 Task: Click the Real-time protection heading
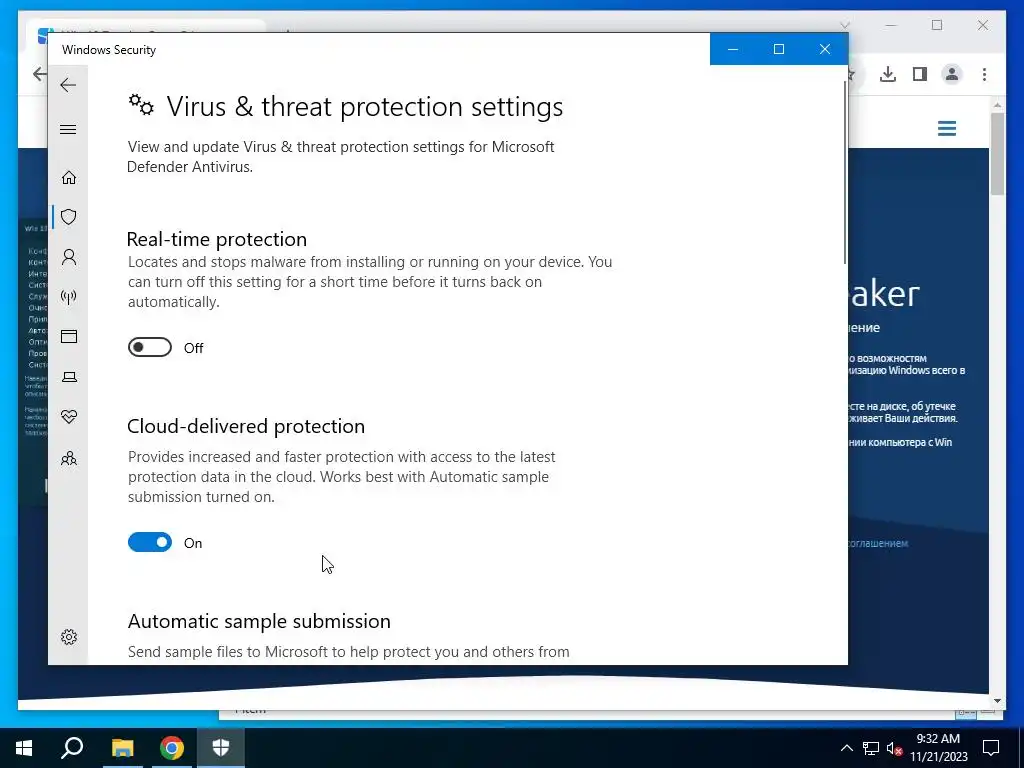216,239
